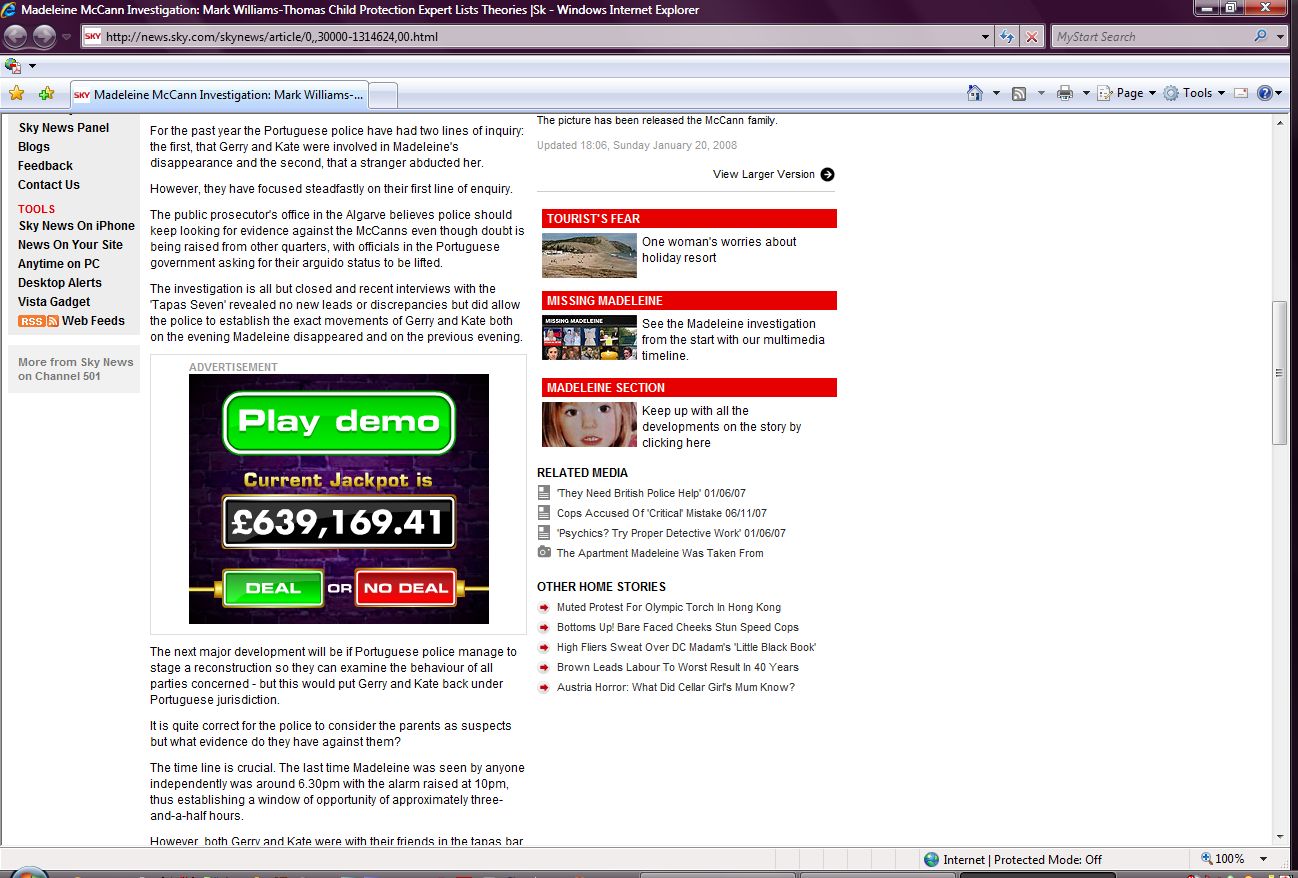Open the search provider dropdown arrow
Viewport: 1298px width, 878px height.
(x=1281, y=37)
